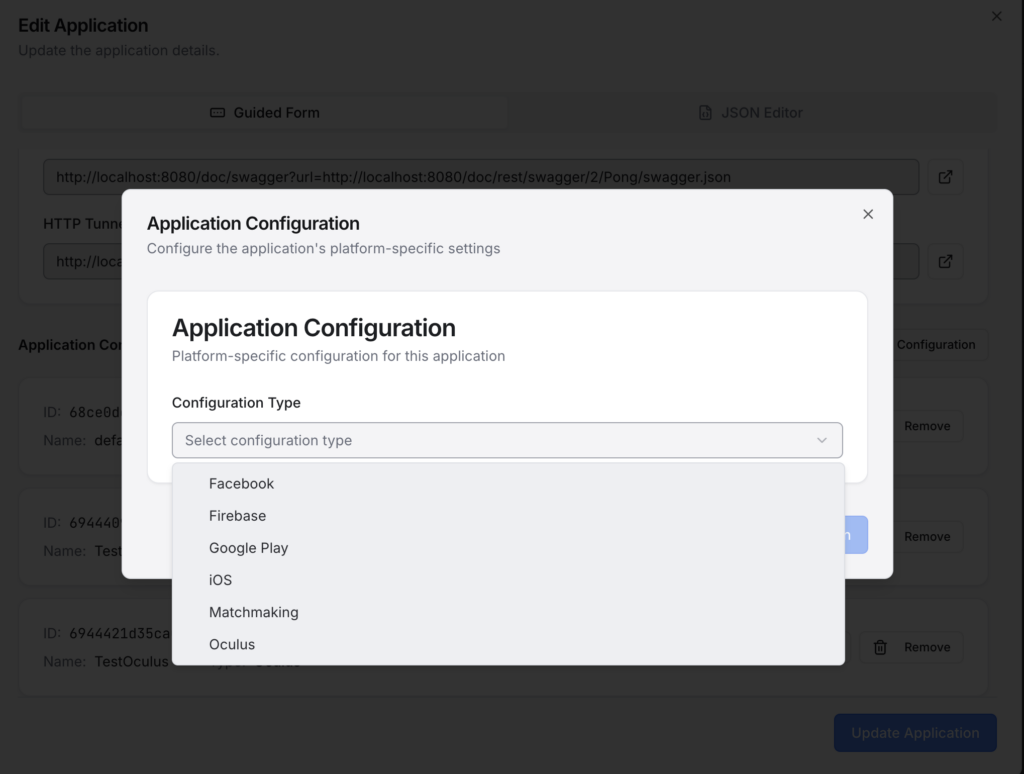Select the Google Play option
The height and width of the screenshot is (774, 1024).
tap(248, 548)
